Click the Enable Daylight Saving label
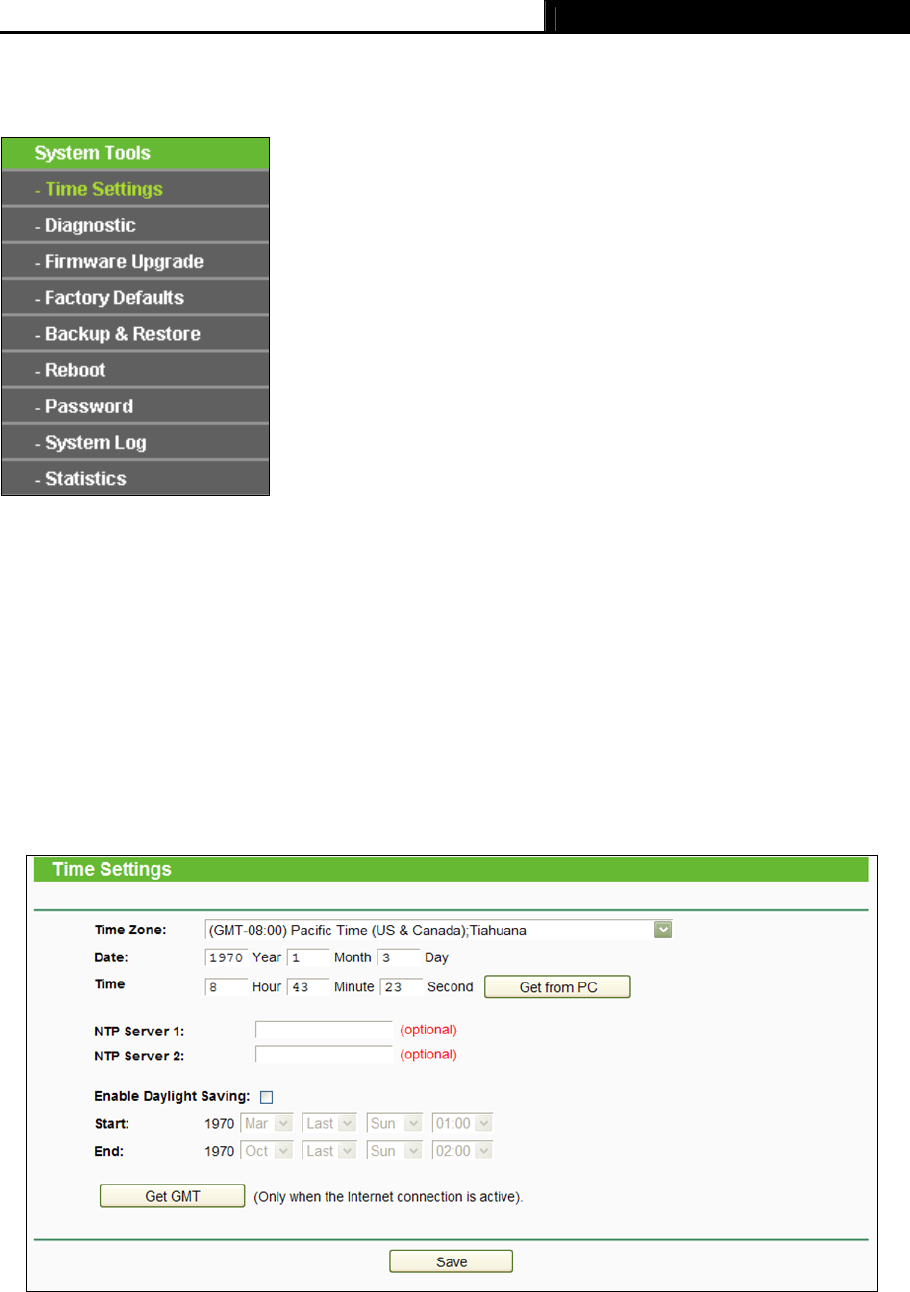 [x=172, y=1098]
